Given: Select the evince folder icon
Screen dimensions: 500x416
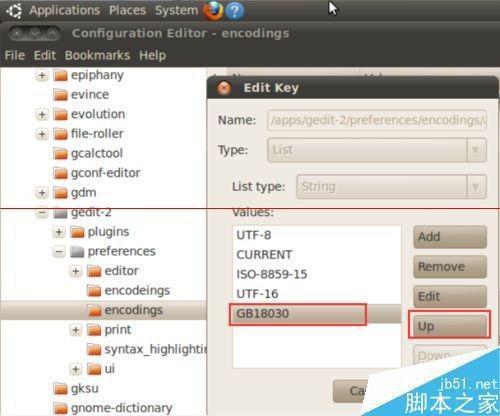Looking at the screenshot, I should click(60, 95).
